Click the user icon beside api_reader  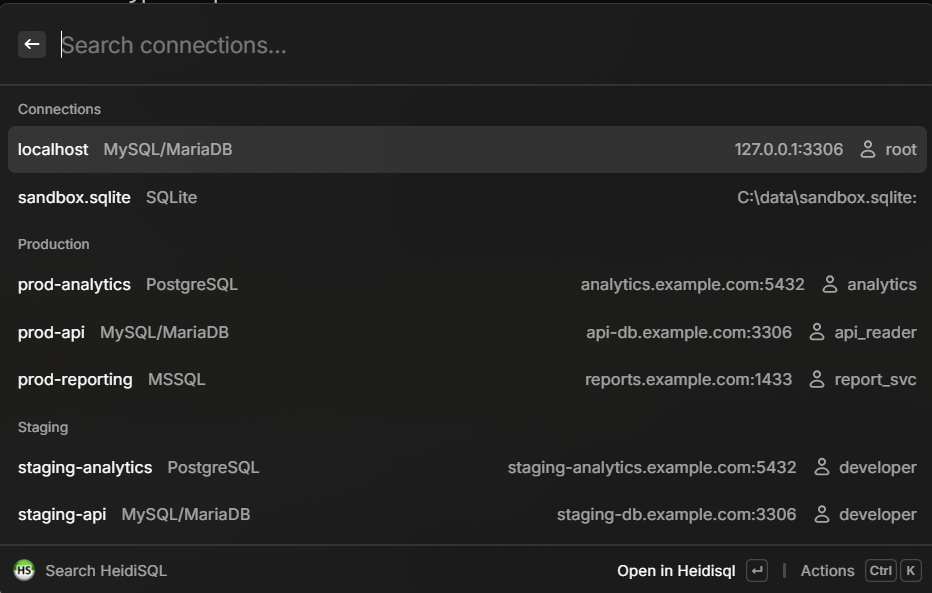[x=817, y=332]
